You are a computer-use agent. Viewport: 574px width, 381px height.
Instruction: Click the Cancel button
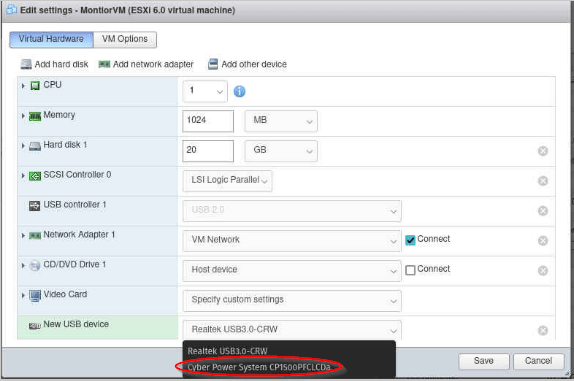(x=538, y=361)
